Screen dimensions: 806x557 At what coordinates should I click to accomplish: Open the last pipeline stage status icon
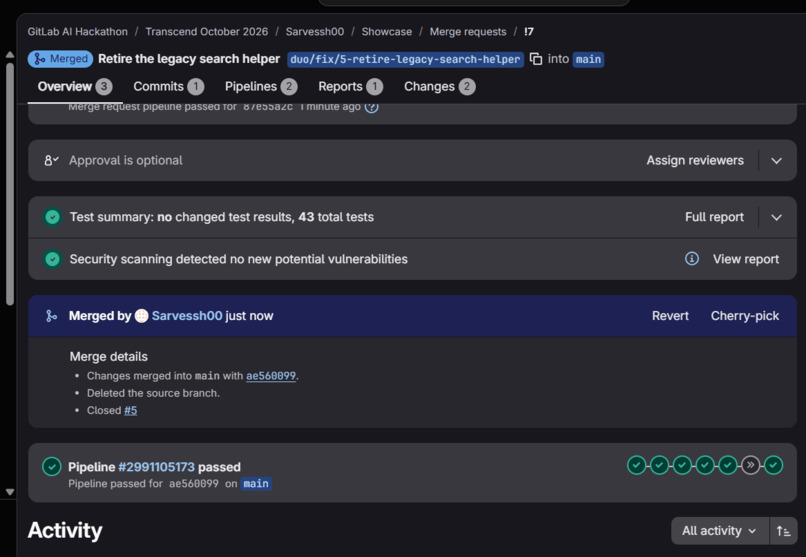tap(773, 465)
